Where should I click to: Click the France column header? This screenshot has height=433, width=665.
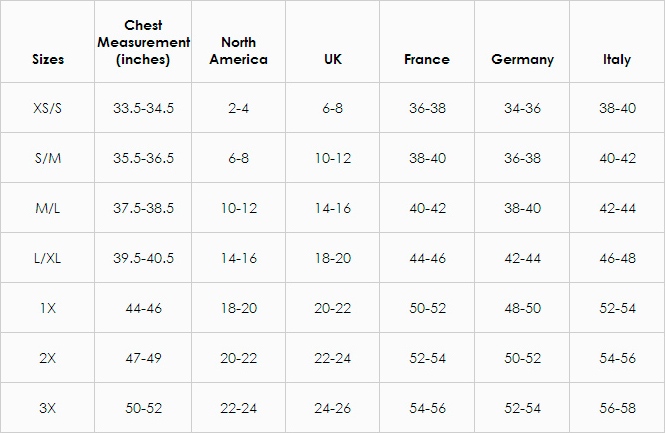(427, 59)
